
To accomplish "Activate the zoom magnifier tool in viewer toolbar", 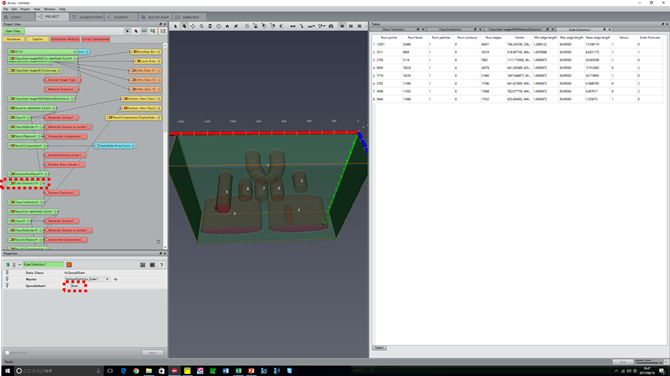I will point(201,26).
